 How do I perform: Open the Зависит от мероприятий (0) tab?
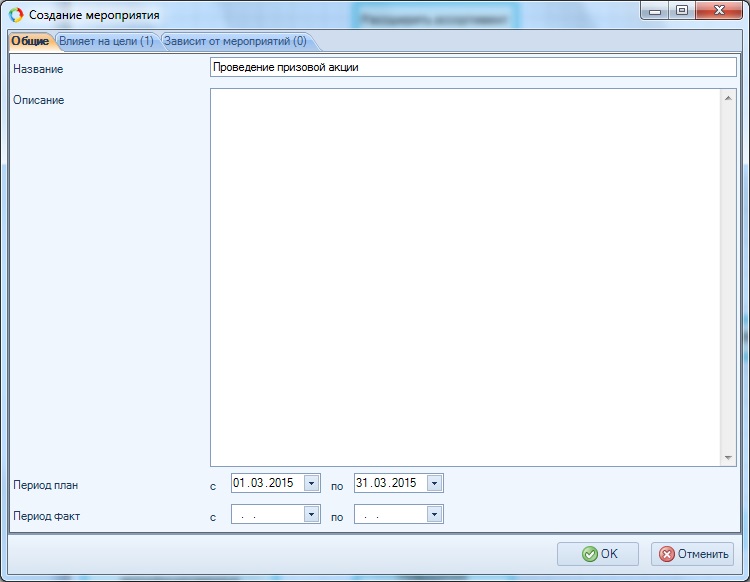[x=236, y=41]
